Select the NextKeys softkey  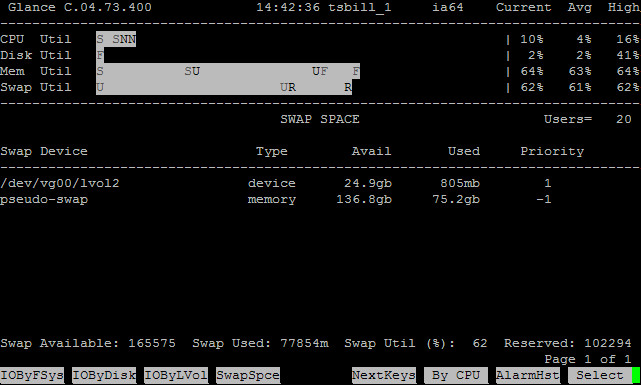coord(384,375)
